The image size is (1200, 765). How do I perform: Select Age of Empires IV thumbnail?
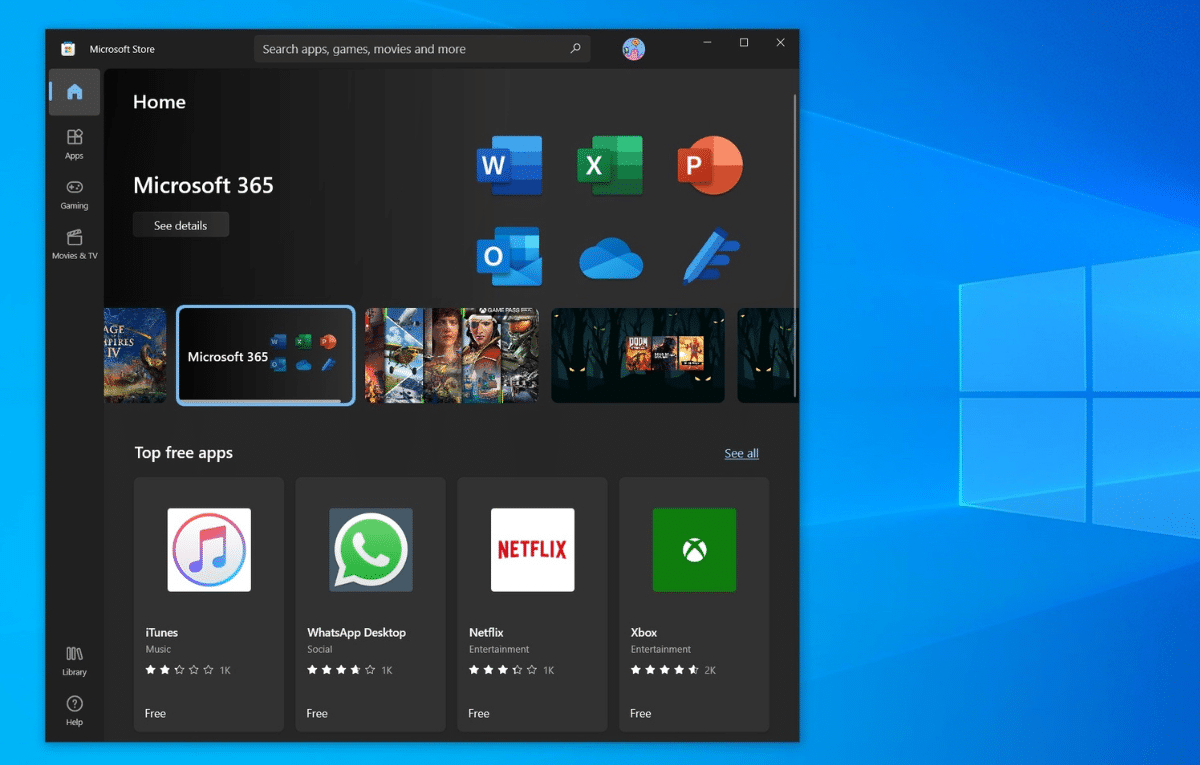135,356
